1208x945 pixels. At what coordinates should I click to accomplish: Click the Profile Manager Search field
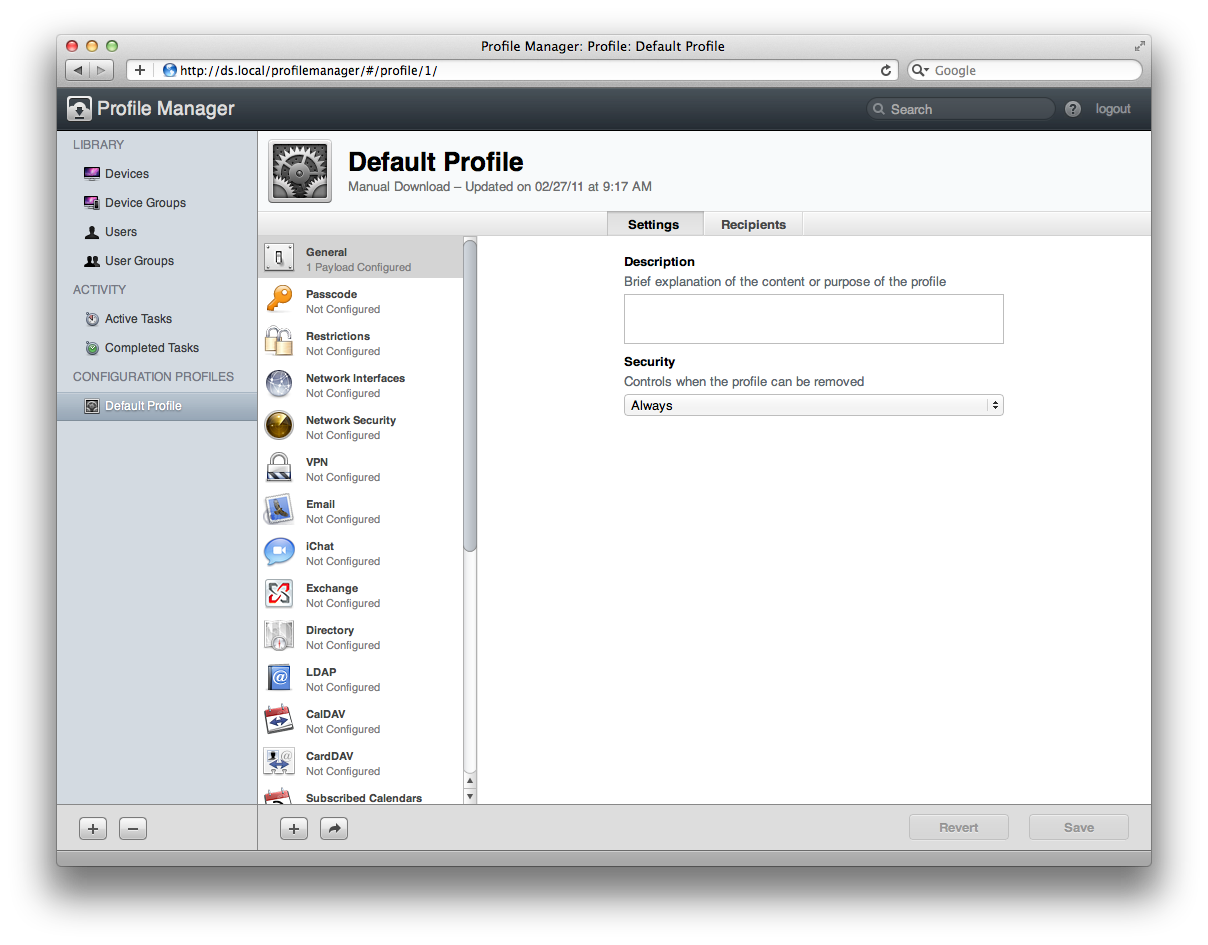click(x=961, y=109)
